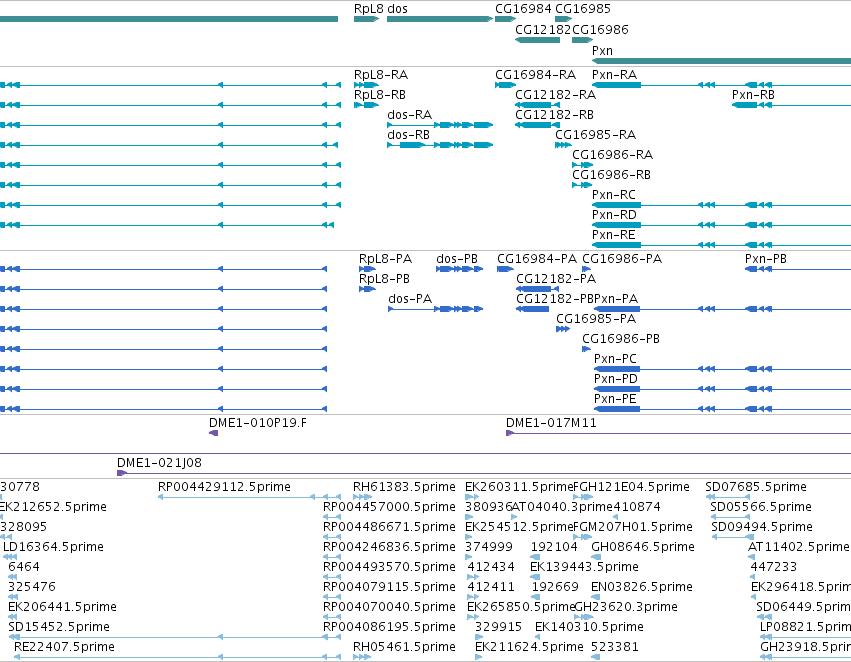The width and height of the screenshot is (851, 662).
Task: Choose protein CG16985-PA
Action: (596, 319)
